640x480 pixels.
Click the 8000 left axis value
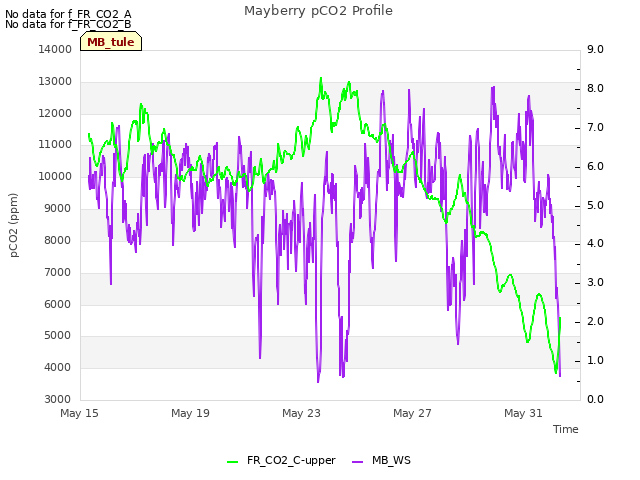point(58,240)
